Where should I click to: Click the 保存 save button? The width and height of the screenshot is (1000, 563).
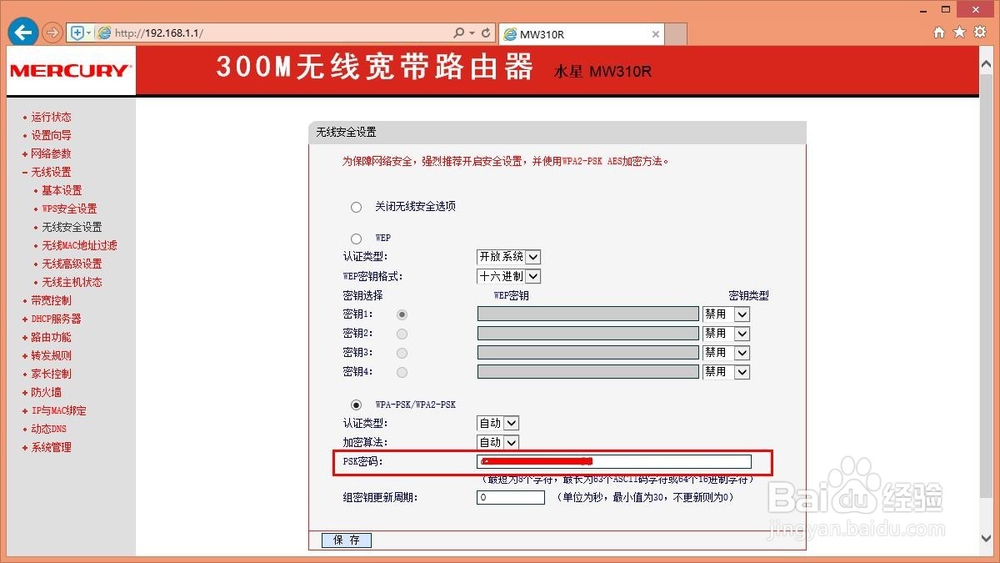[x=346, y=540]
